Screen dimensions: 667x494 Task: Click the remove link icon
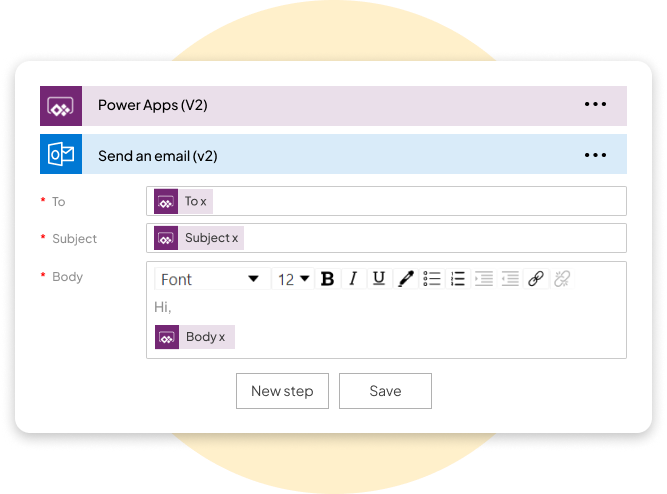pyautogui.click(x=562, y=279)
